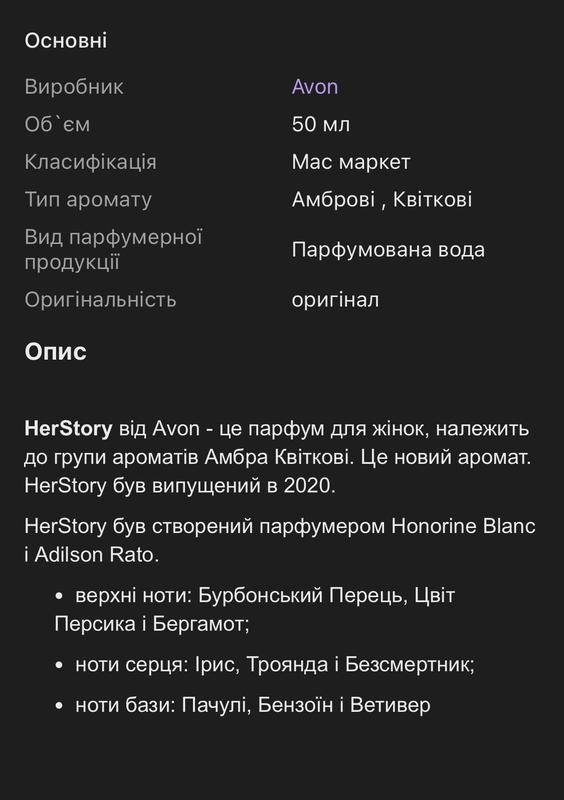Click the Об`єм label
Image resolution: width=564 pixels, height=800 pixels.
pyautogui.click(x=57, y=124)
